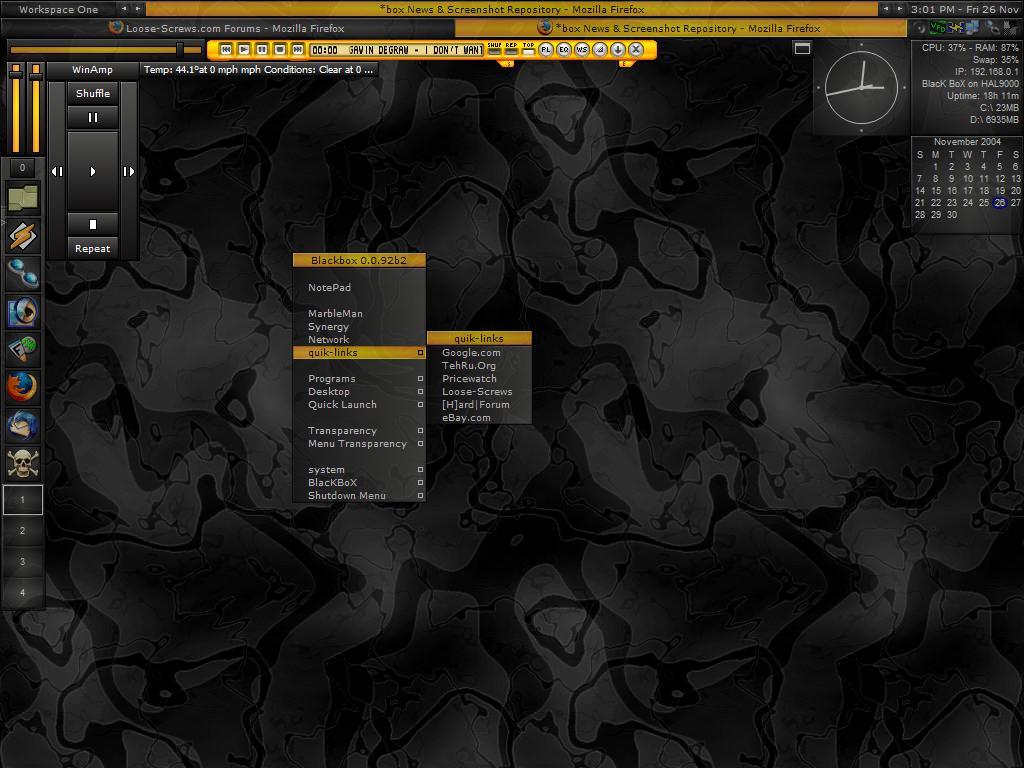The image size is (1024, 768).
Task: Open the Google.com quick link
Action: tap(479, 353)
